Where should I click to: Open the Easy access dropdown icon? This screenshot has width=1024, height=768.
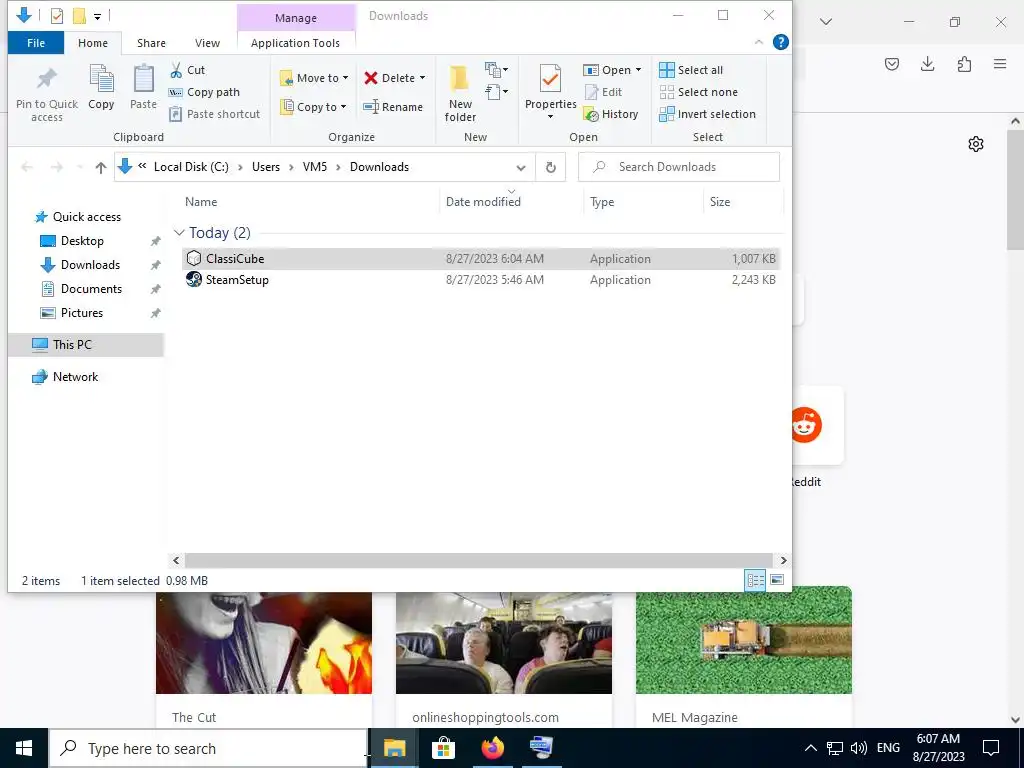pyautogui.click(x=496, y=91)
